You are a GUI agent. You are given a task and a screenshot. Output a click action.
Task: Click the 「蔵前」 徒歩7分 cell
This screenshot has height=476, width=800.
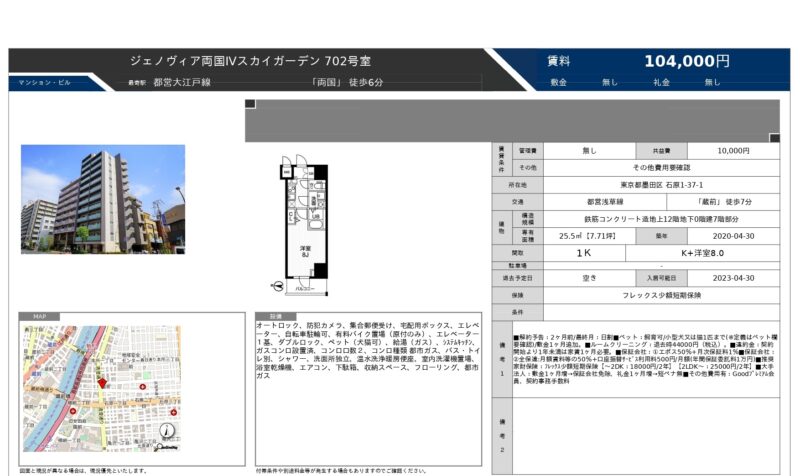tap(723, 202)
